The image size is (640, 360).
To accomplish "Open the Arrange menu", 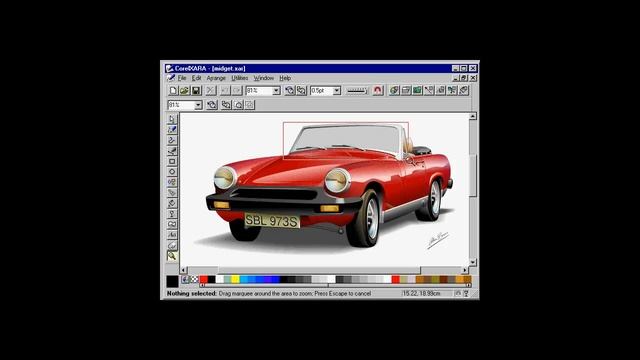I will pos(216,78).
